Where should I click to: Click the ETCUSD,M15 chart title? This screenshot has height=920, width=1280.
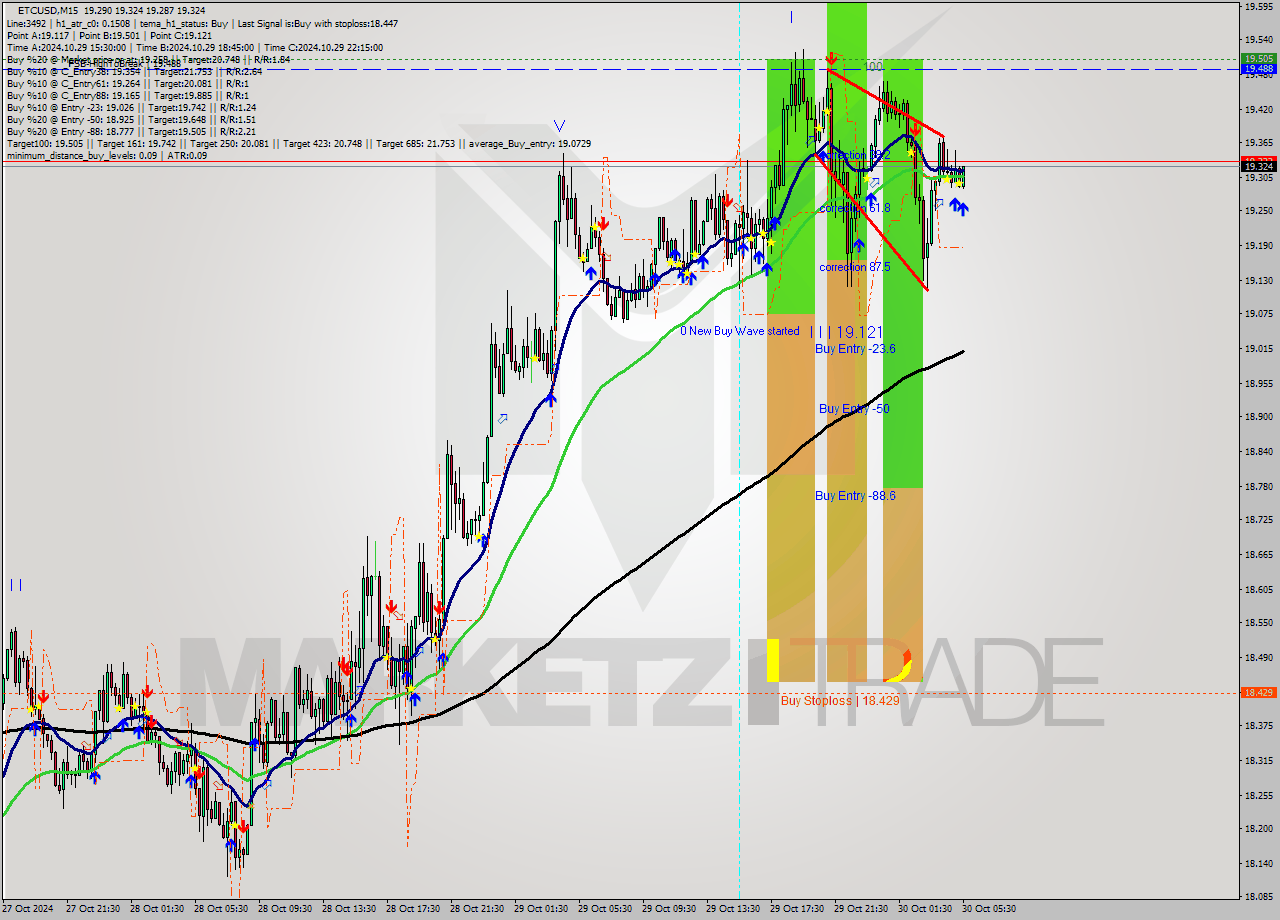(48, 11)
